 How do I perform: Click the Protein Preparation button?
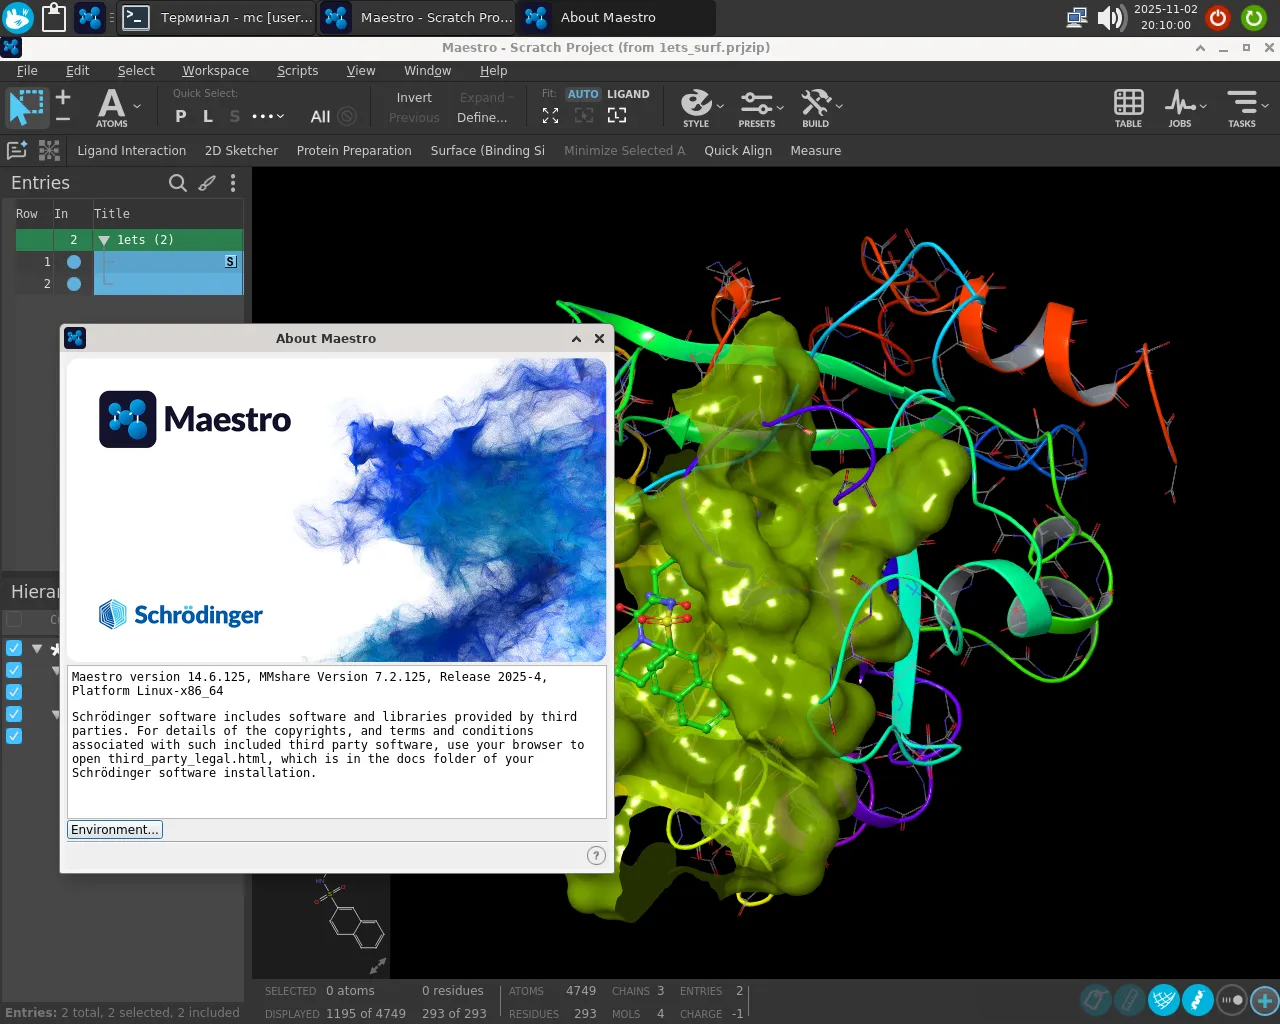coord(354,151)
